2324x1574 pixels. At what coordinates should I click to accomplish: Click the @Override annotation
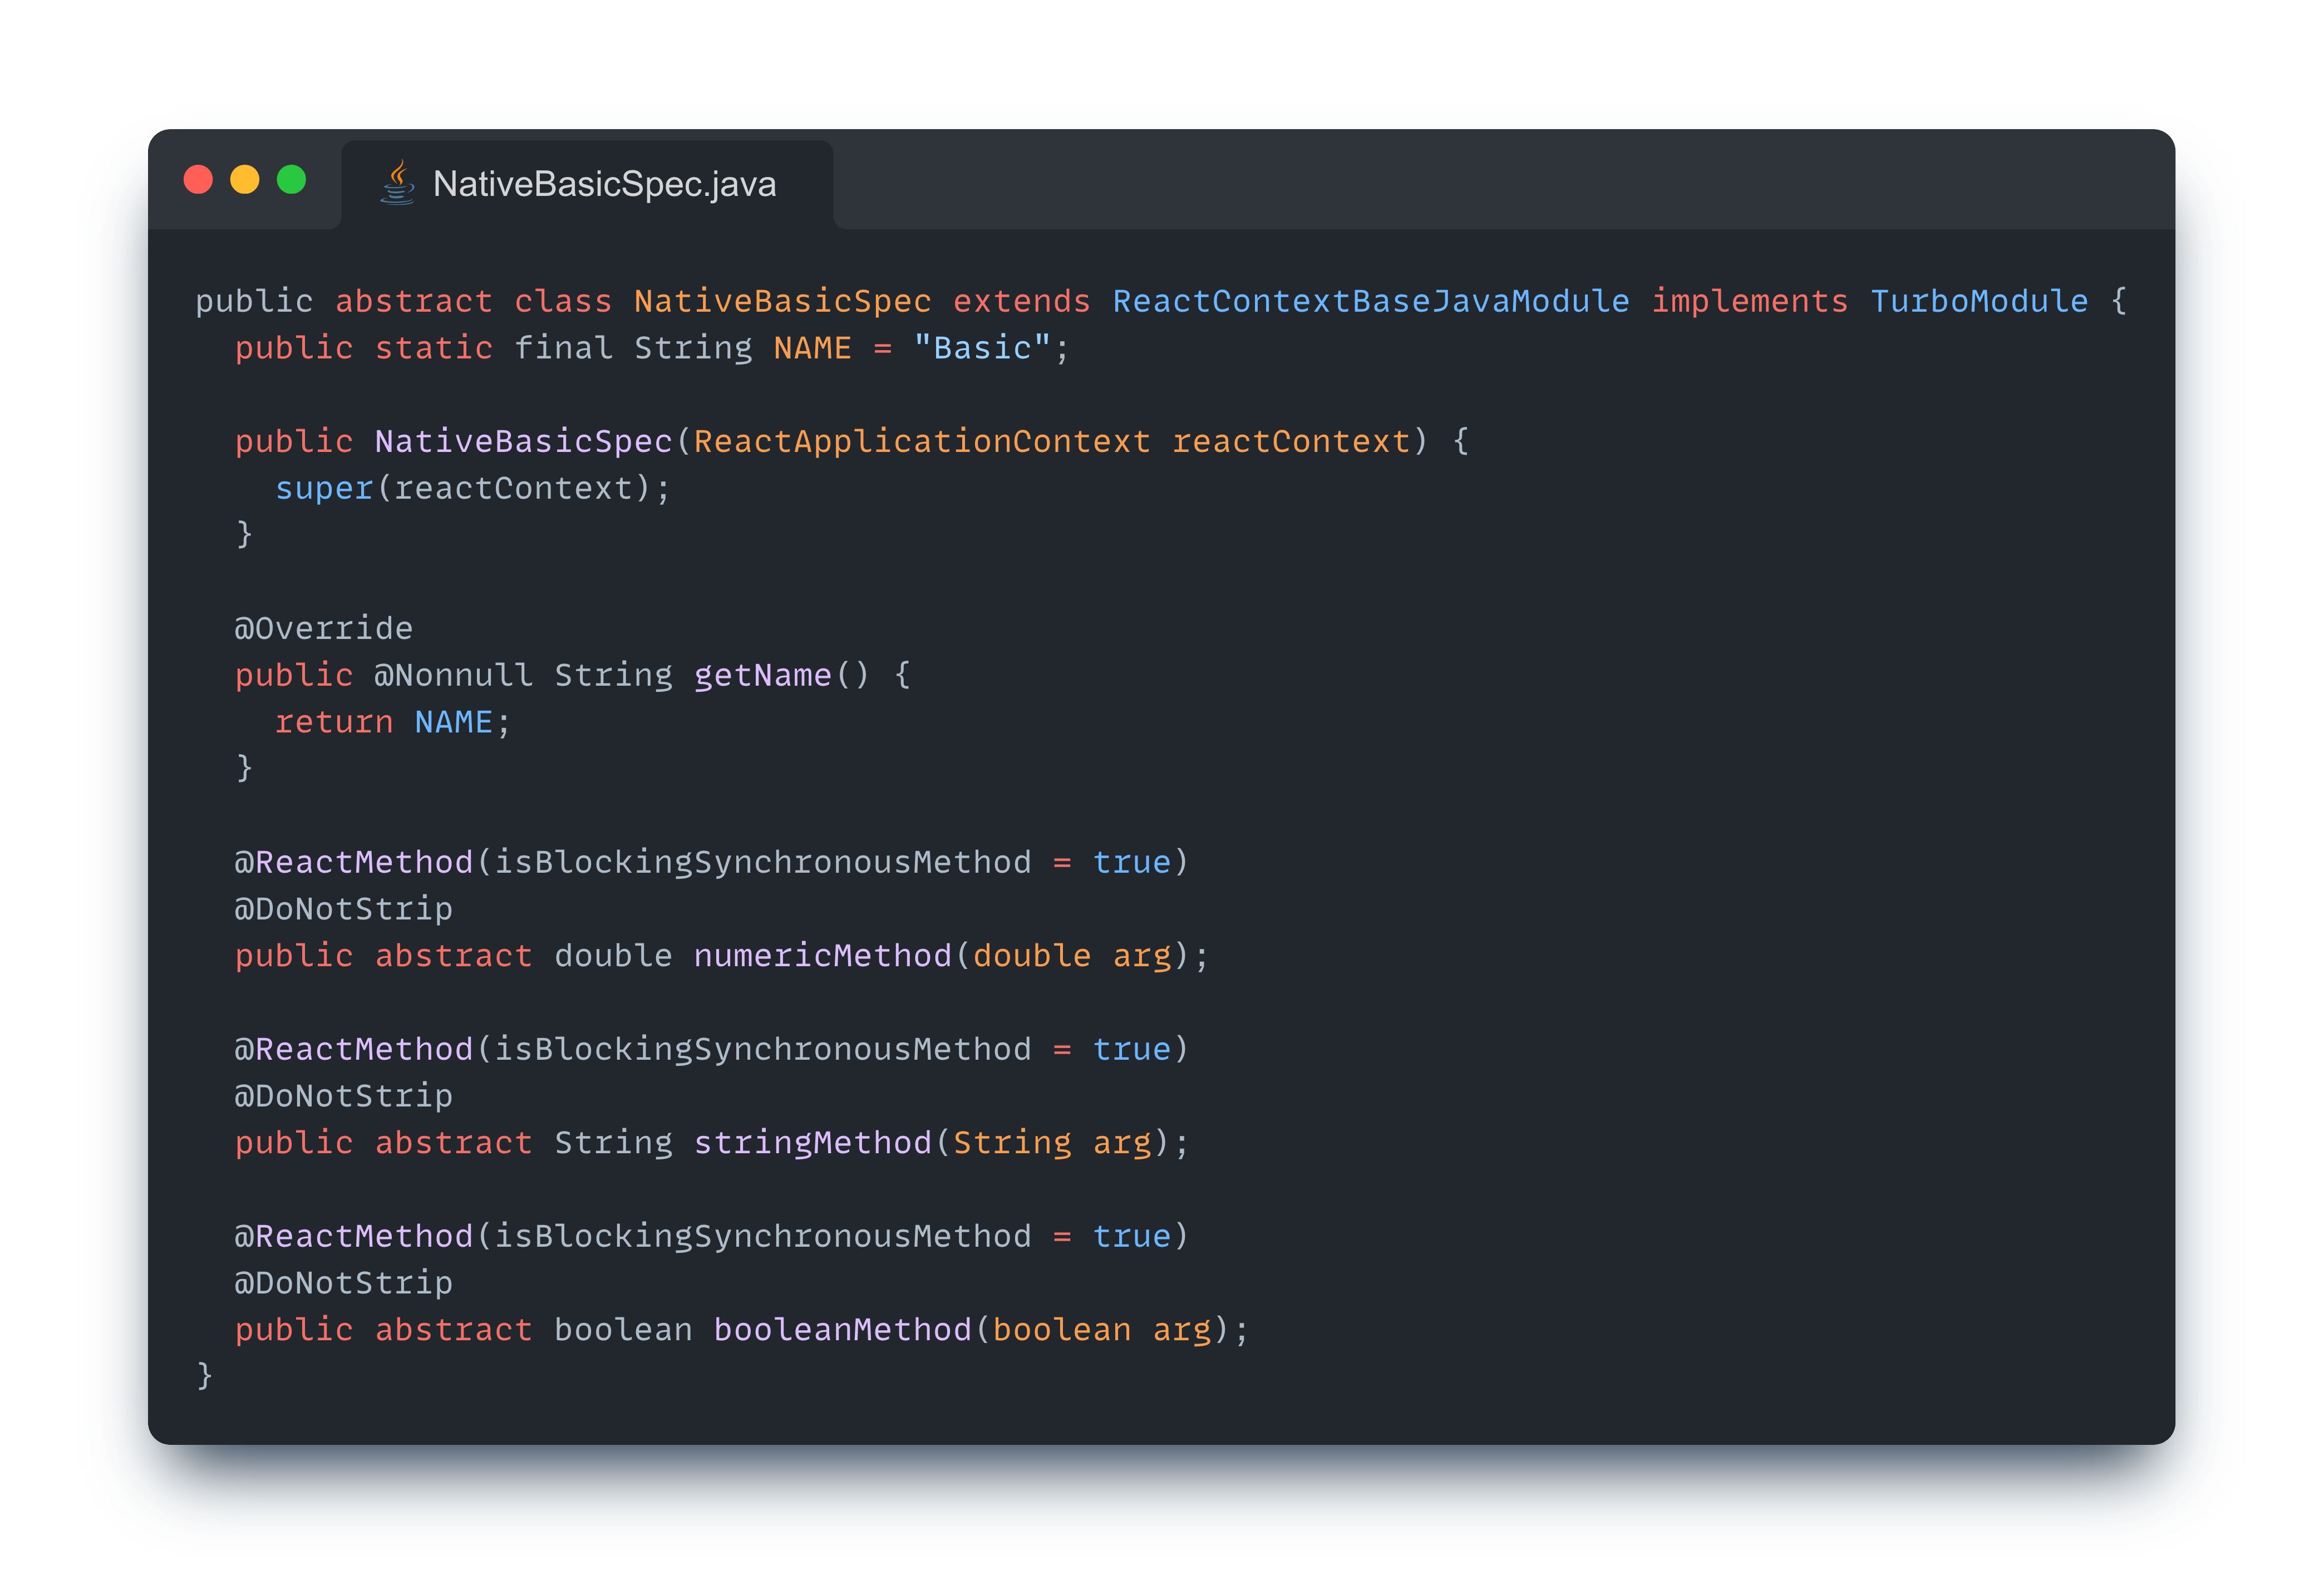pyautogui.click(x=323, y=628)
